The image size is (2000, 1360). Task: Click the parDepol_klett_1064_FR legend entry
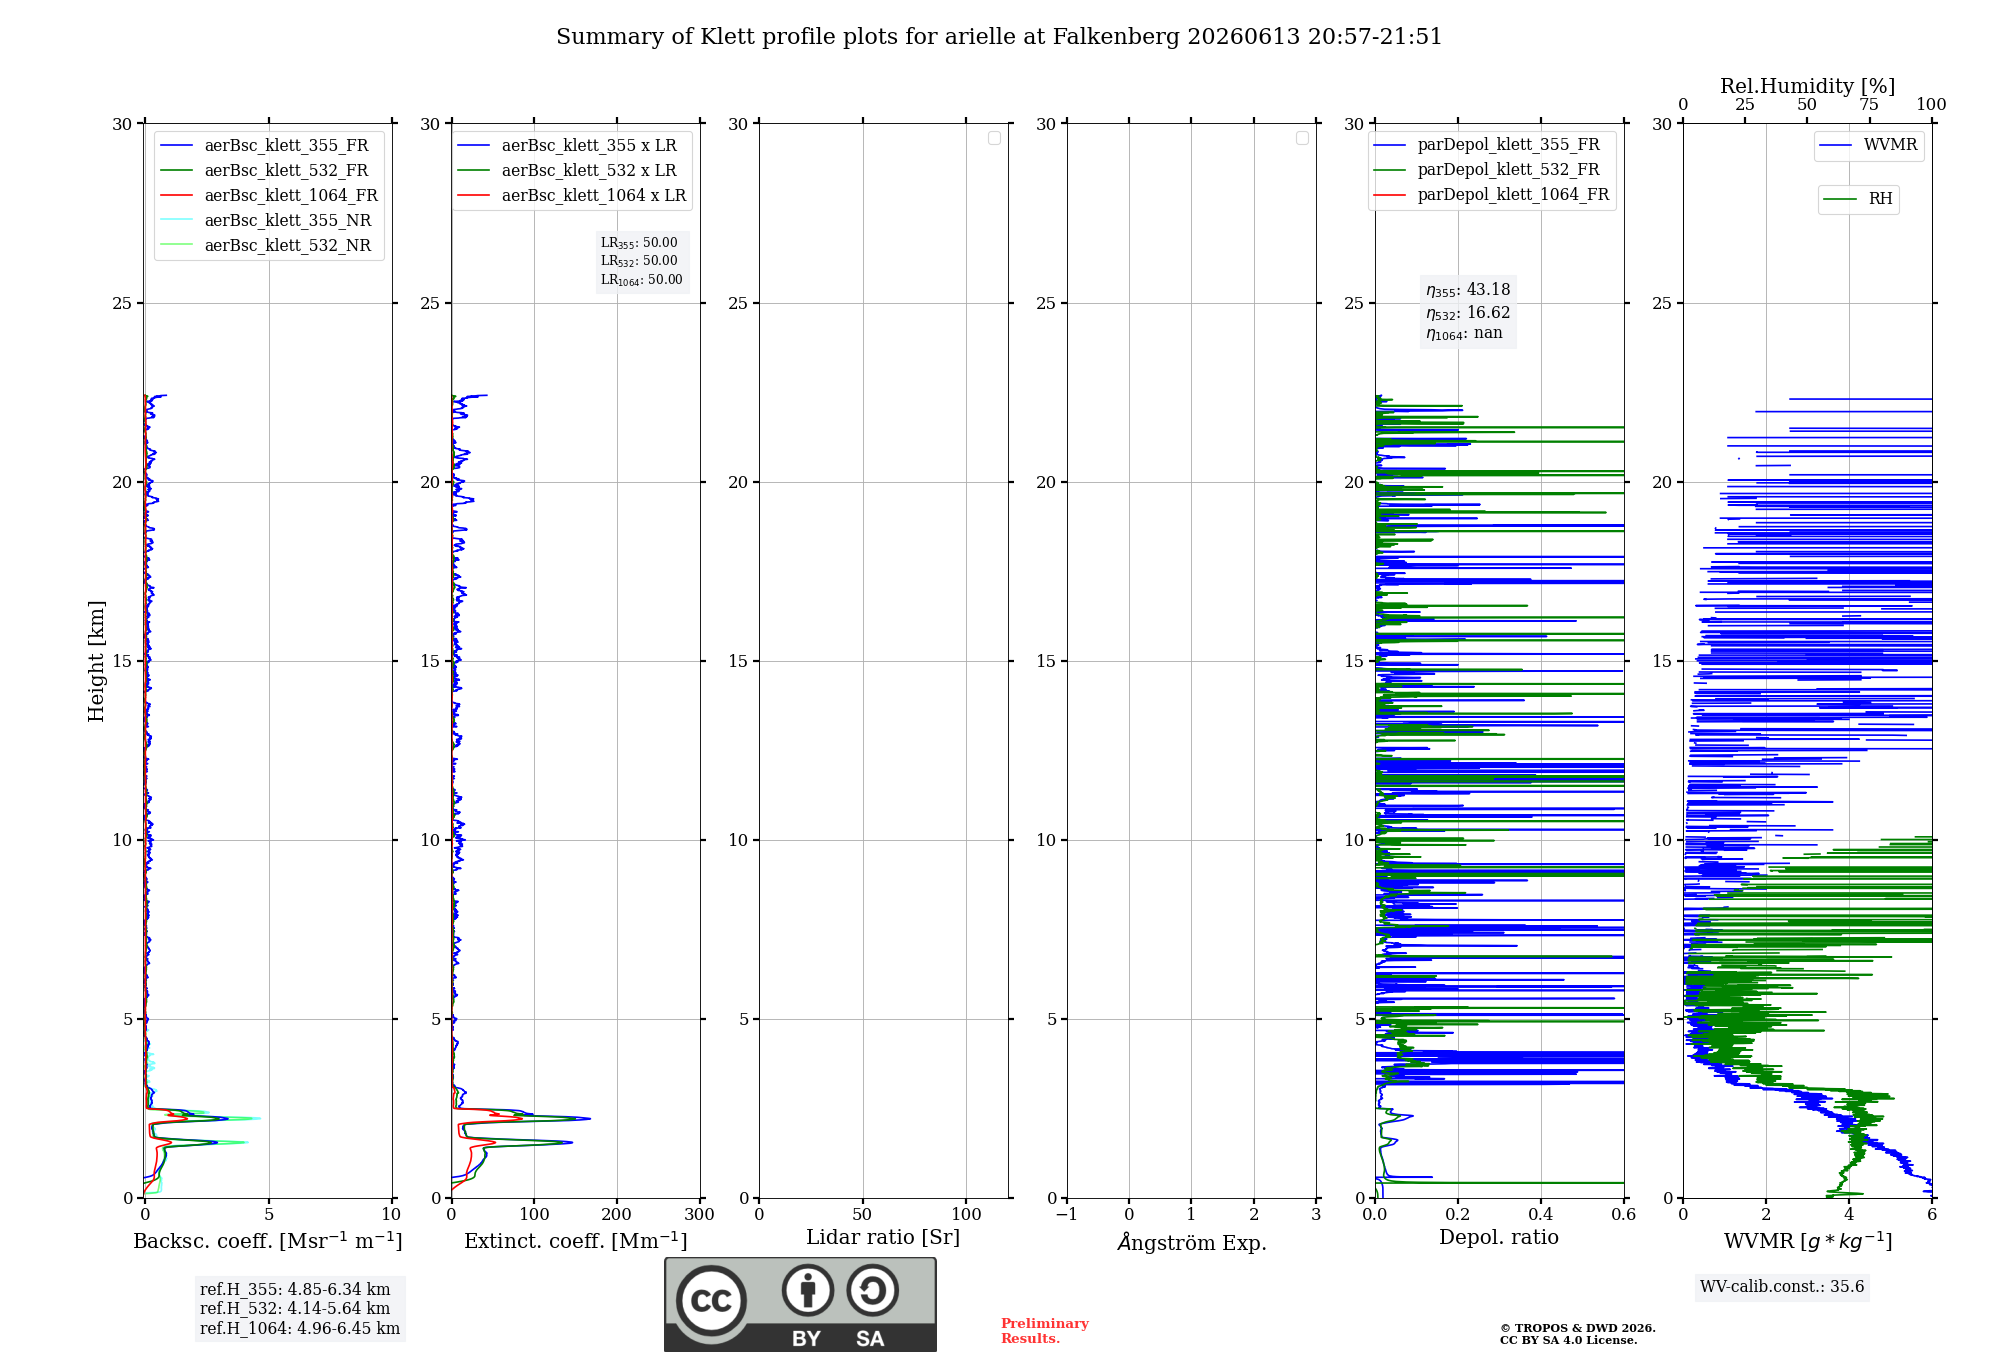click(x=1492, y=195)
